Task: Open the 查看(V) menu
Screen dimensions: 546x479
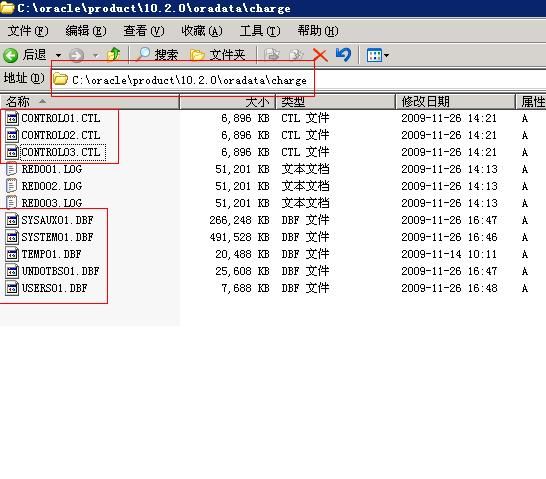Action: [x=143, y=31]
